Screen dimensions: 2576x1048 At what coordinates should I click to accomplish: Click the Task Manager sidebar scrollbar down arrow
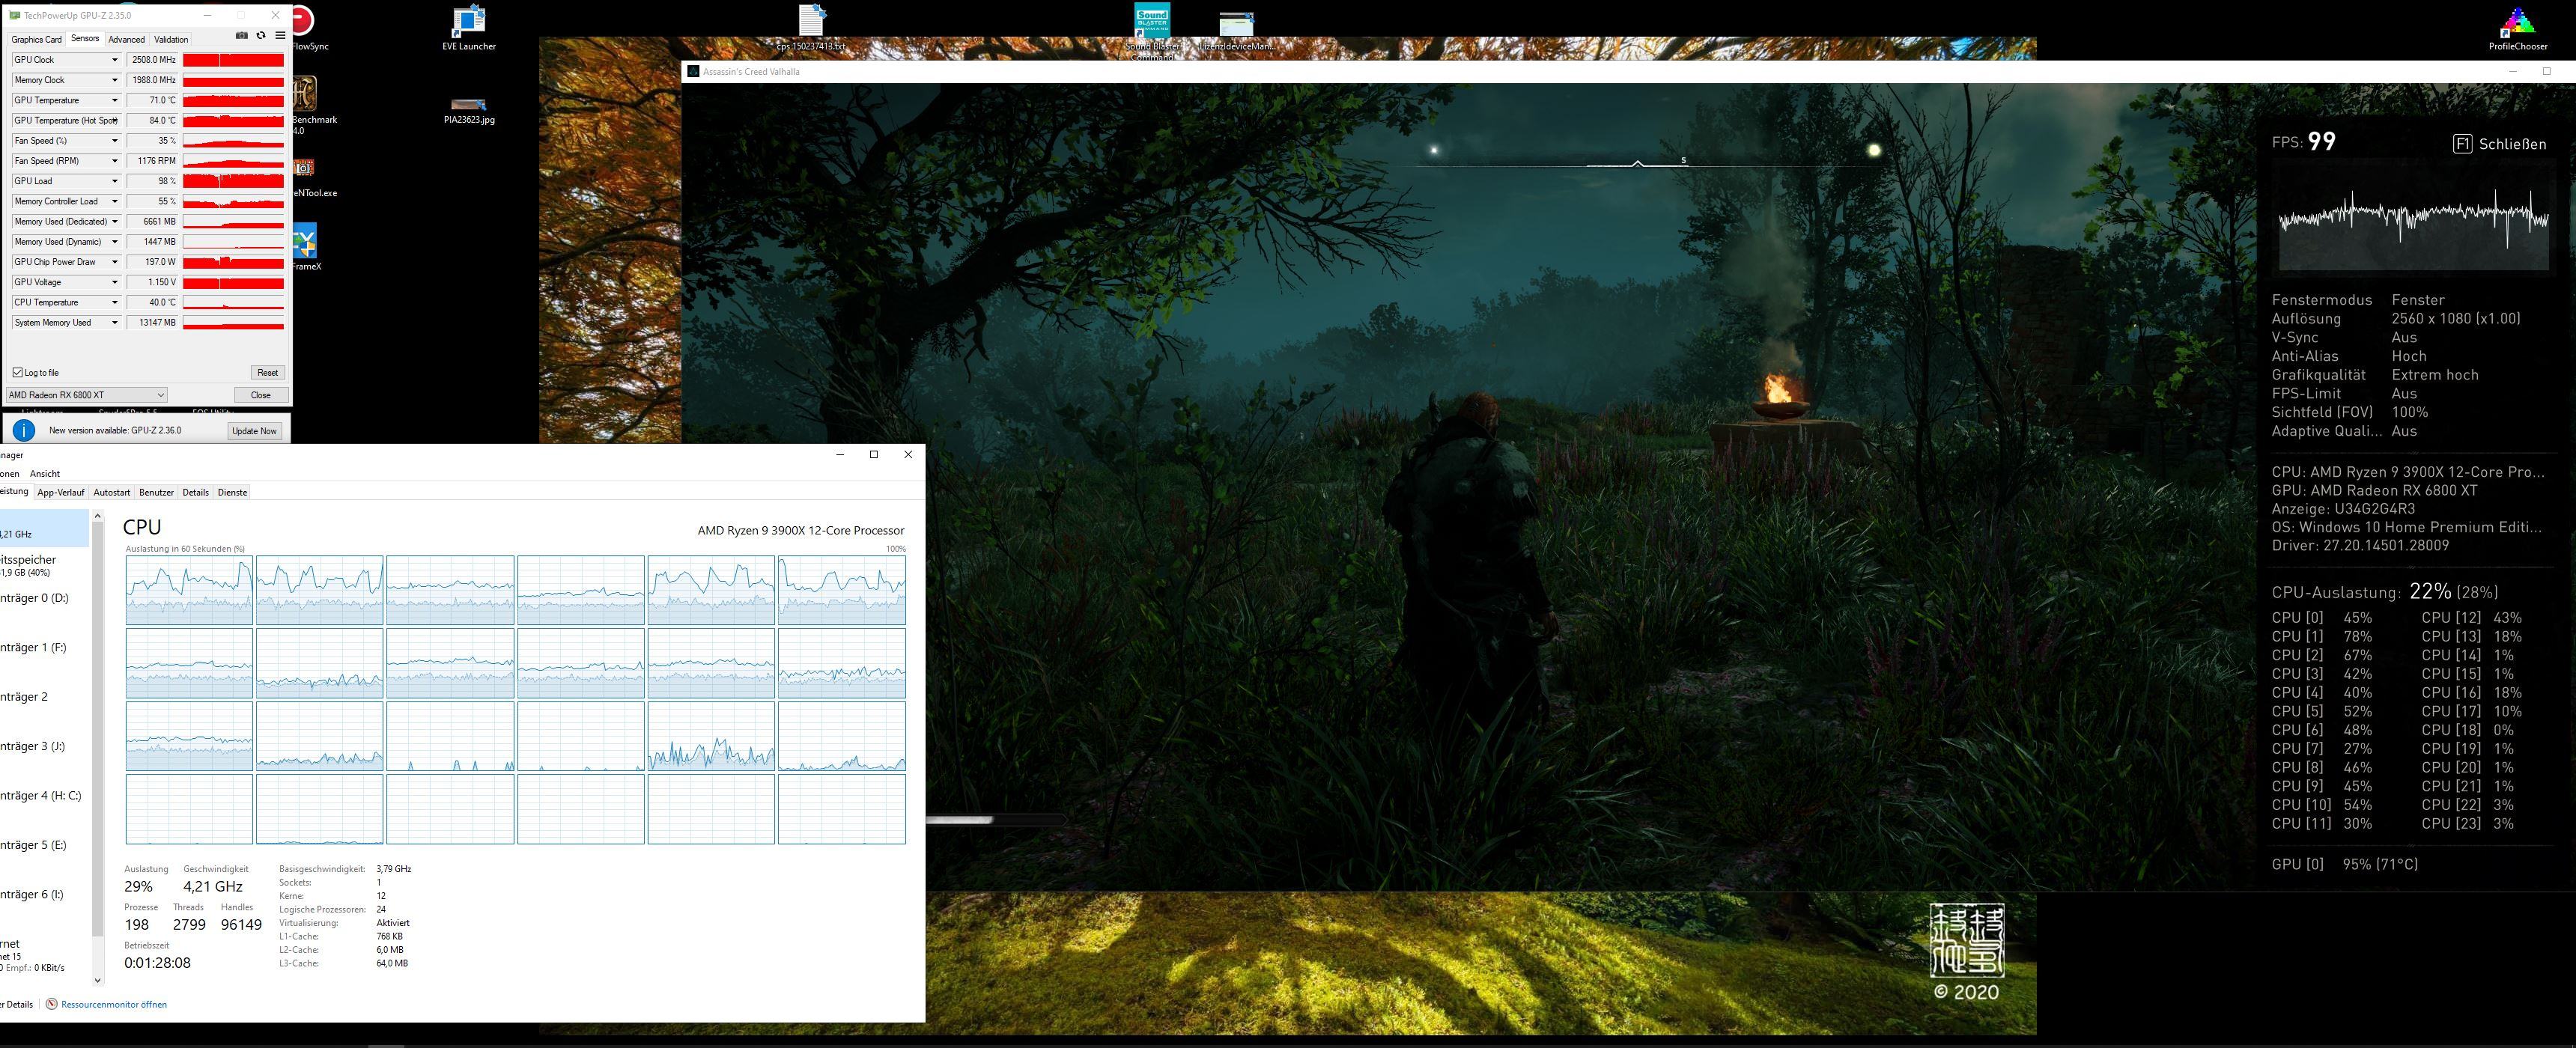pyautogui.click(x=98, y=980)
